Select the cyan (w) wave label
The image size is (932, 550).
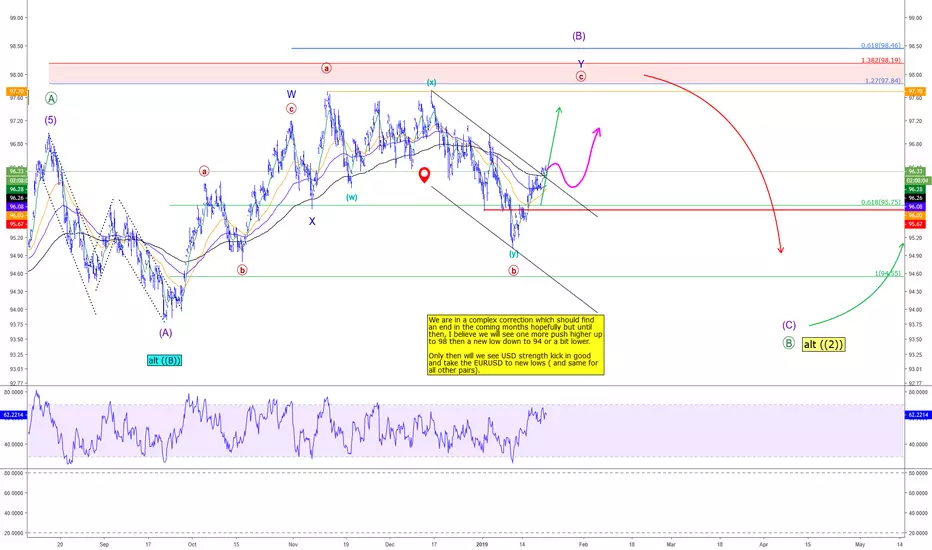(x=352, y=197)
